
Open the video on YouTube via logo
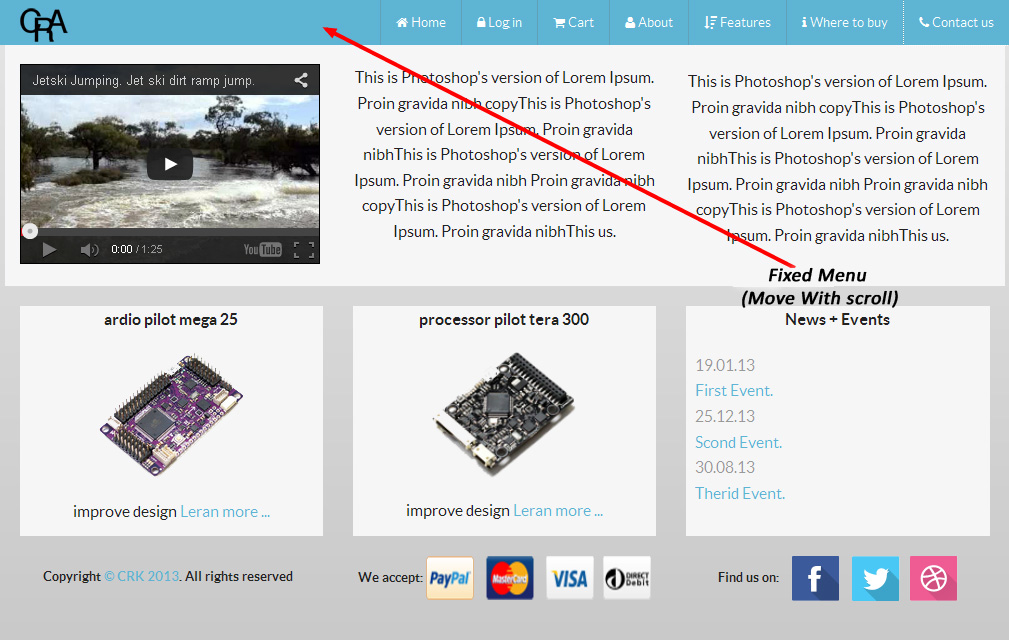coord(263,250)
